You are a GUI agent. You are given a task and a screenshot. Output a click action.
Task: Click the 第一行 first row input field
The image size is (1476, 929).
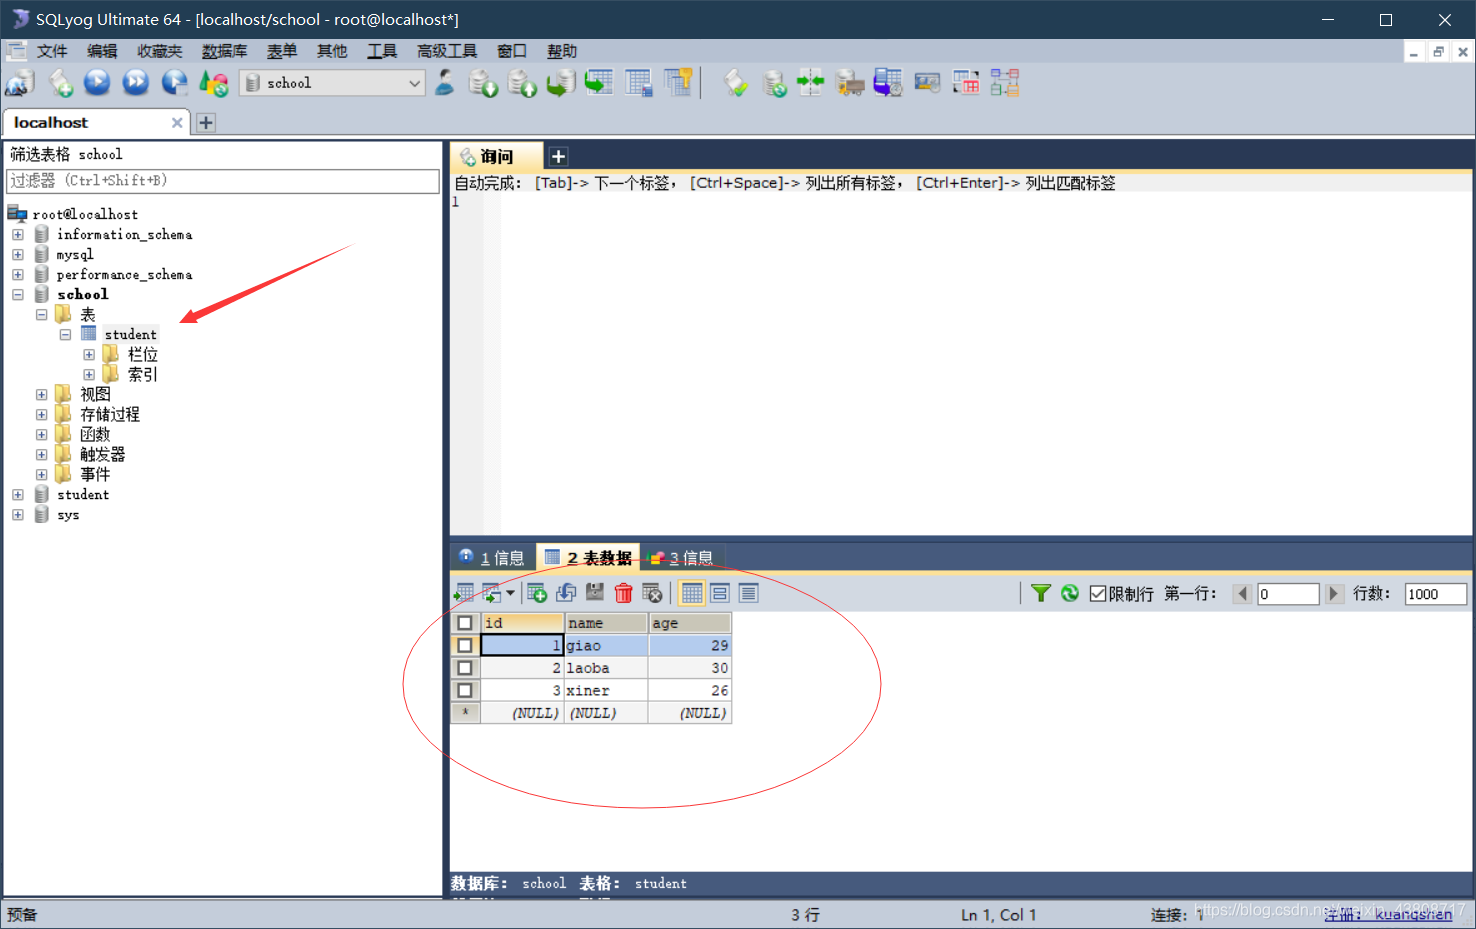pyautogui.click(x=1288, y=594)
